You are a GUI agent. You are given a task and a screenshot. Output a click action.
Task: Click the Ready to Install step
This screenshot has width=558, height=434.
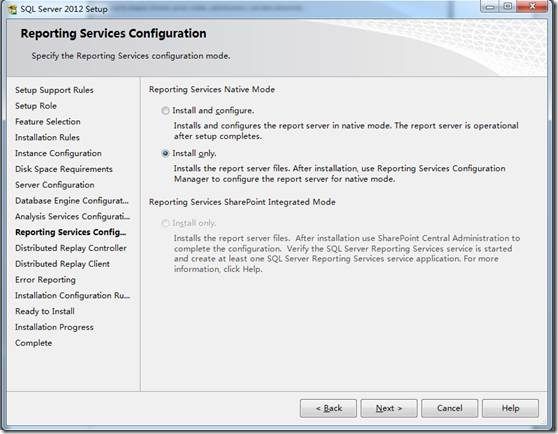tap(45, 311)
